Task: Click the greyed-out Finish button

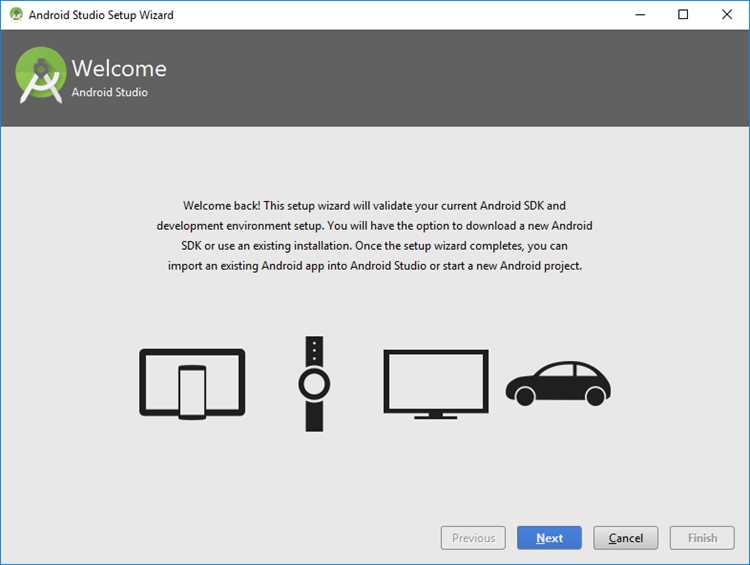Action: [x=702, y=538]
